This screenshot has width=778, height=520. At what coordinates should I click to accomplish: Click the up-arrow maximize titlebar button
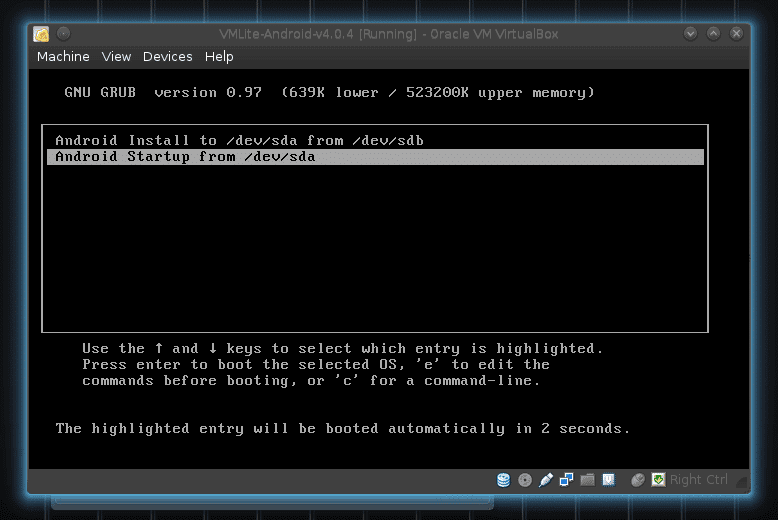pyautogui.click(x=713, y=34)
